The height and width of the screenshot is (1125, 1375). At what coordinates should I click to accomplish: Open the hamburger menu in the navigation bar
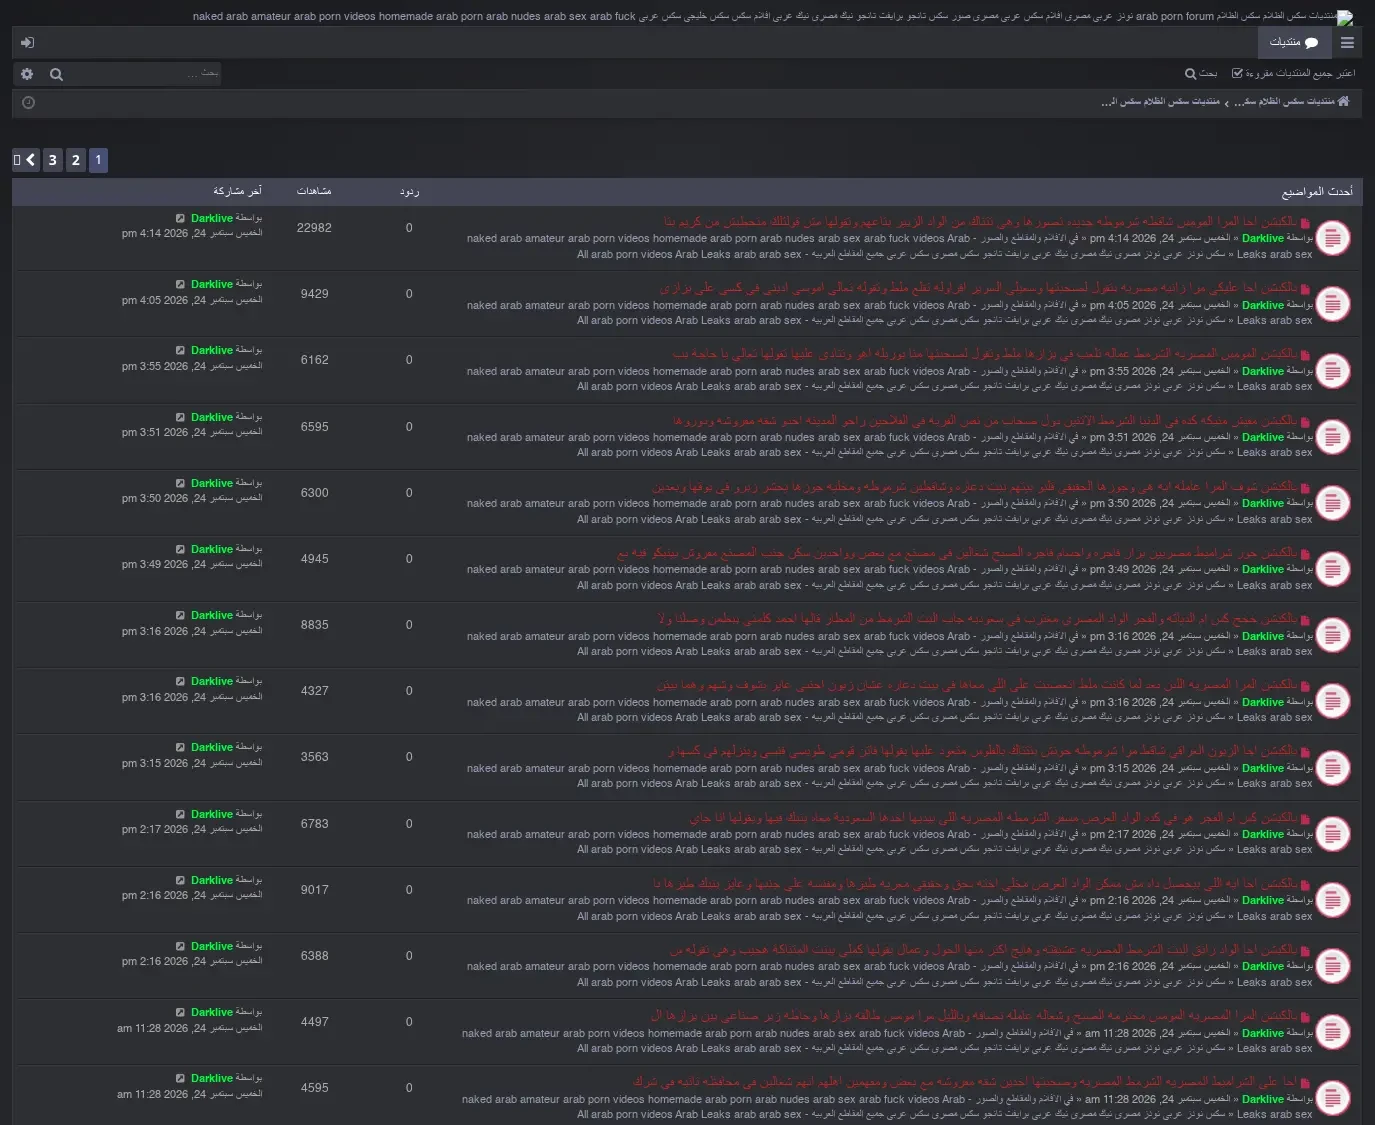(1347, 43)
